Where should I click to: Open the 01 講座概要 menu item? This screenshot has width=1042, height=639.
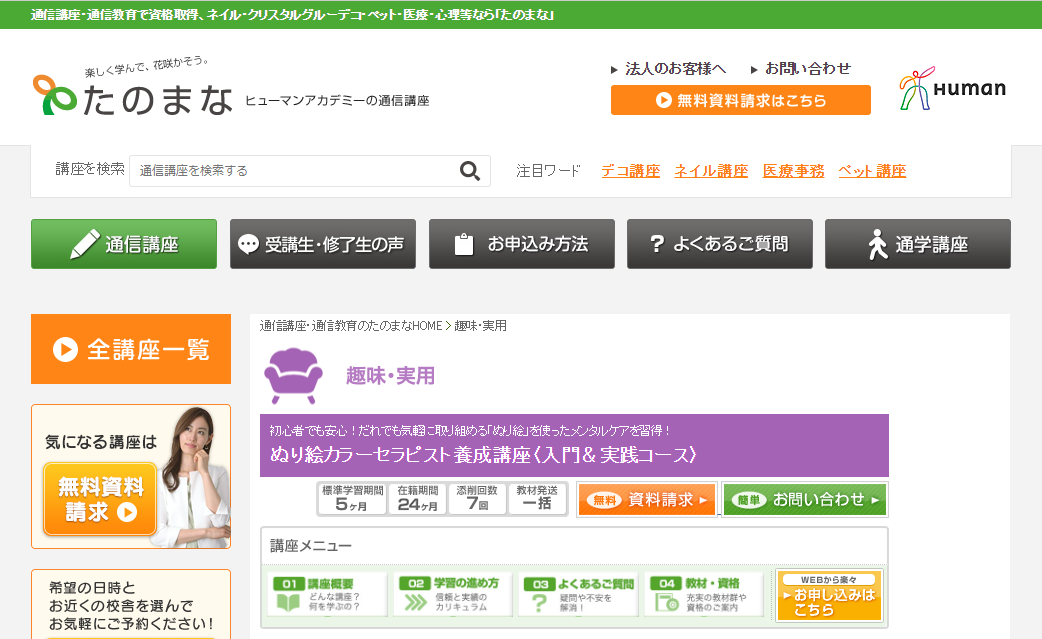click(326, 594)
